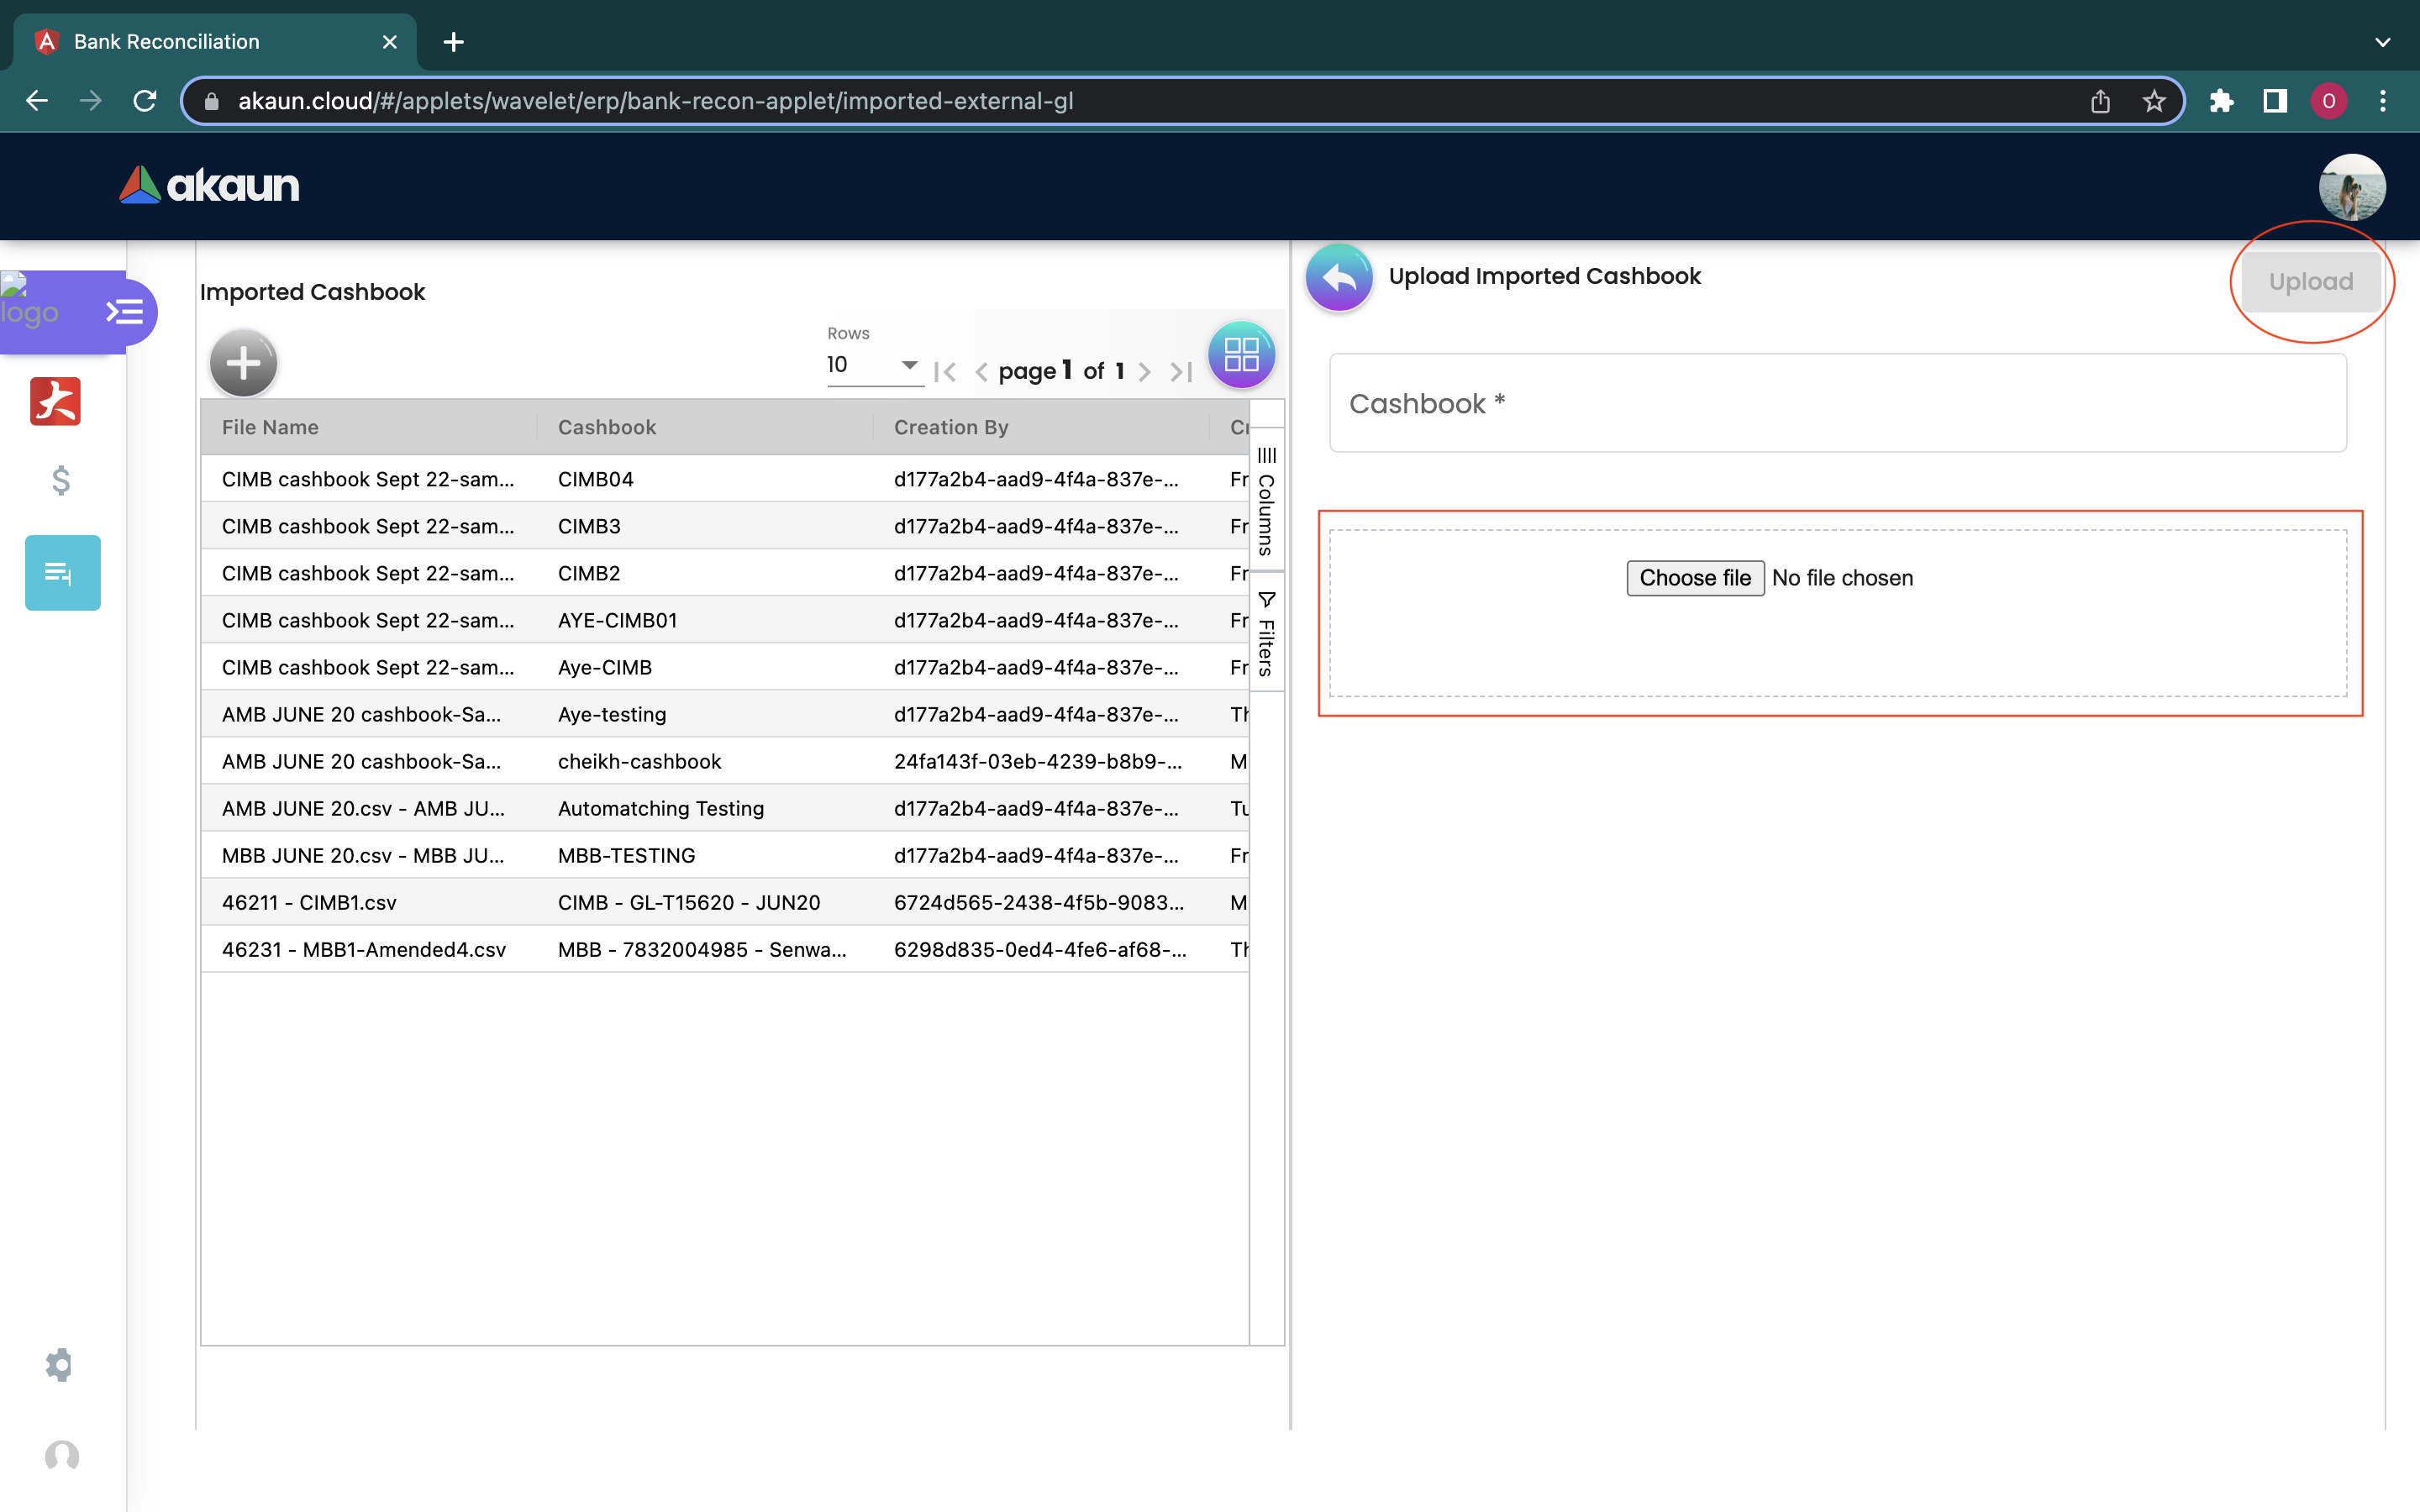Viewport: 2420px width, 1512px height.
Task: Click the Cashbook input field
Action: coord(1837,403)
